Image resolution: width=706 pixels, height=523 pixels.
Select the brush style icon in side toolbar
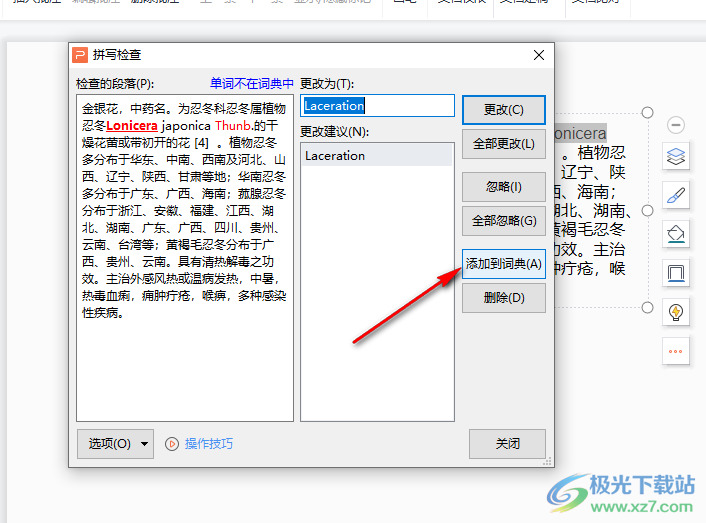tap(675, 195)
